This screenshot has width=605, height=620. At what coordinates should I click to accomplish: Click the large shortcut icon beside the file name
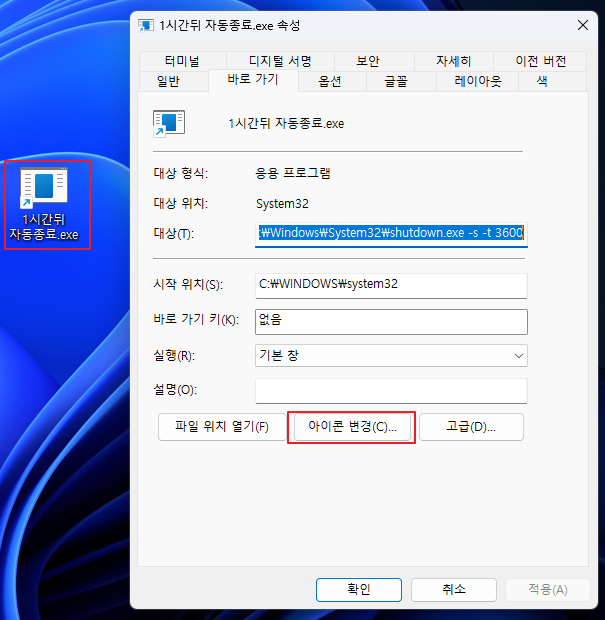(x=169, y=123)
